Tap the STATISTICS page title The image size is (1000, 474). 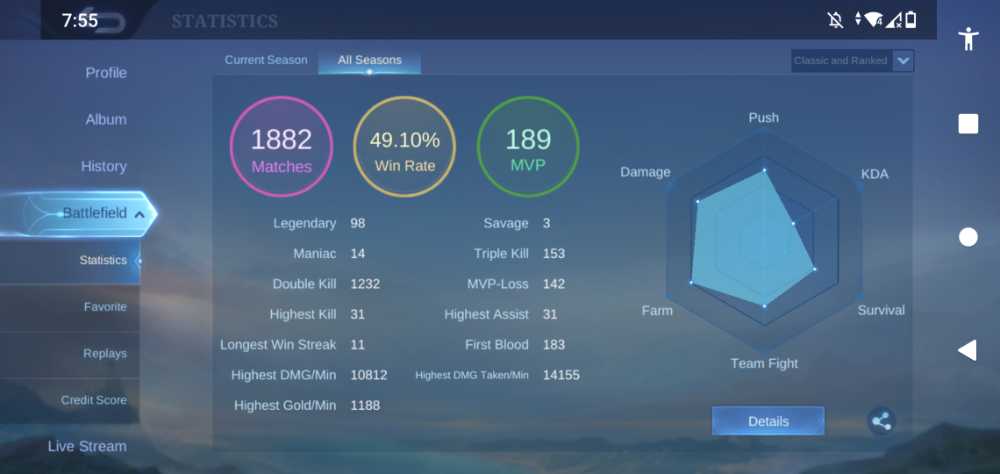(224, 22)
